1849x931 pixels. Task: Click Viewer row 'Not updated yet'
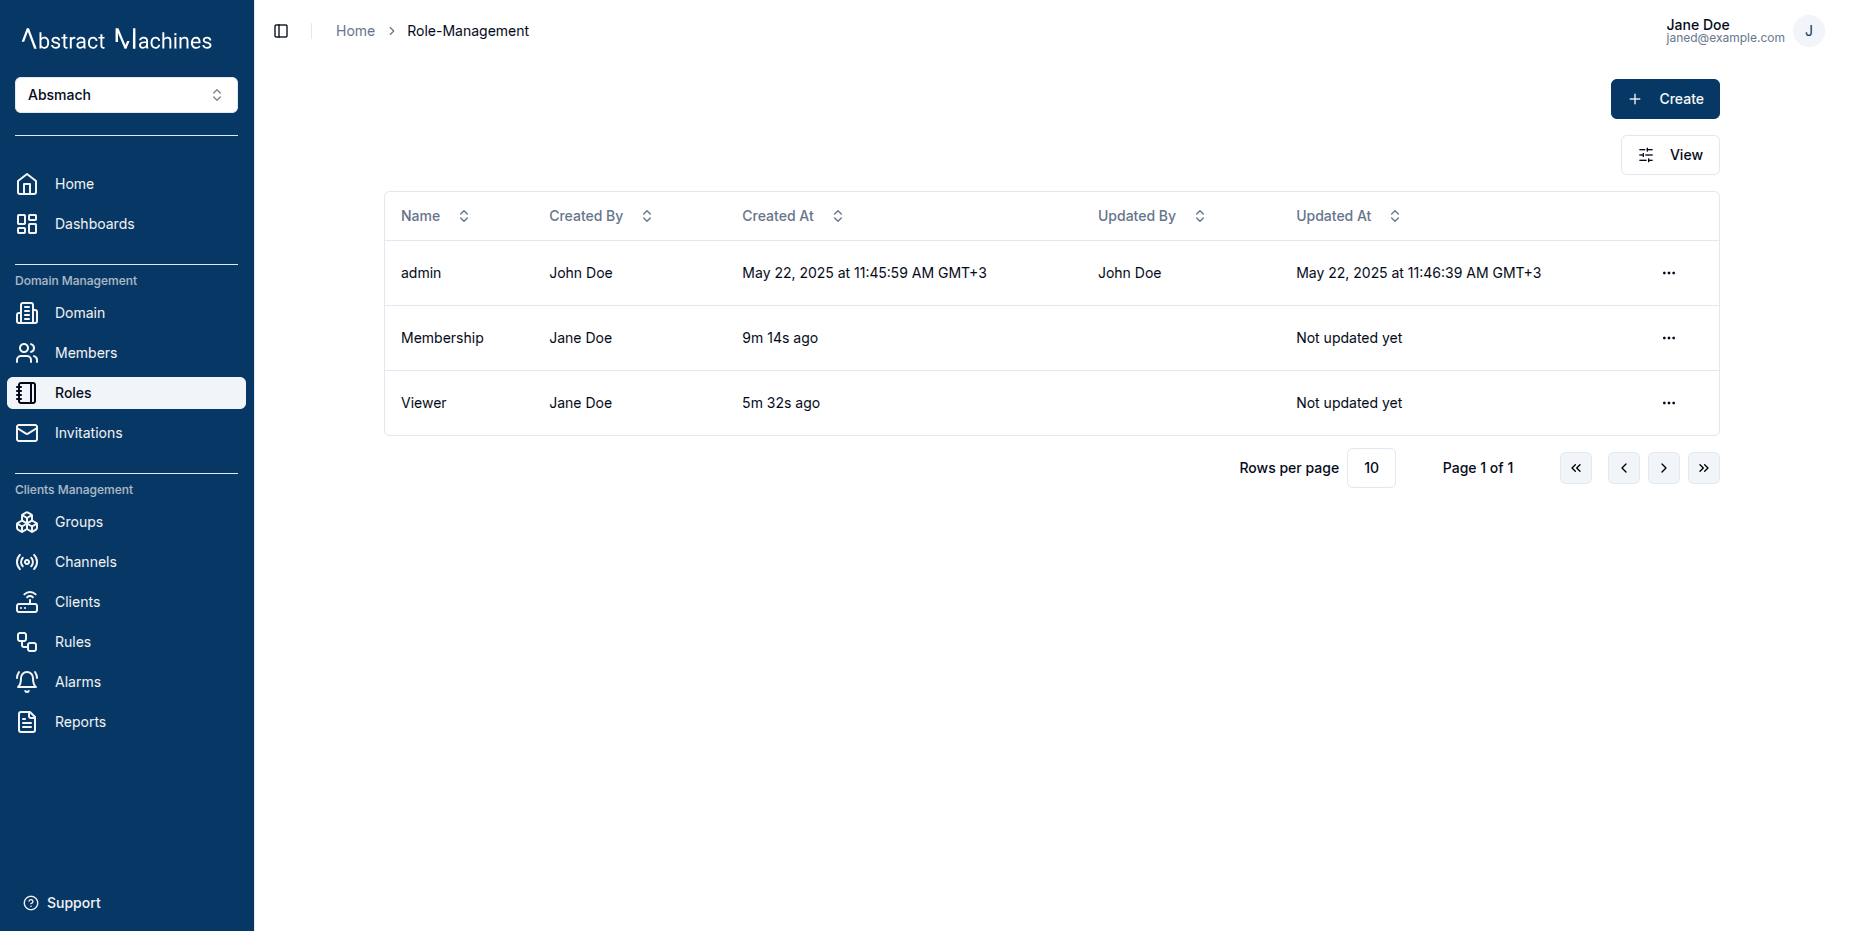click(x=1349, y=403)
